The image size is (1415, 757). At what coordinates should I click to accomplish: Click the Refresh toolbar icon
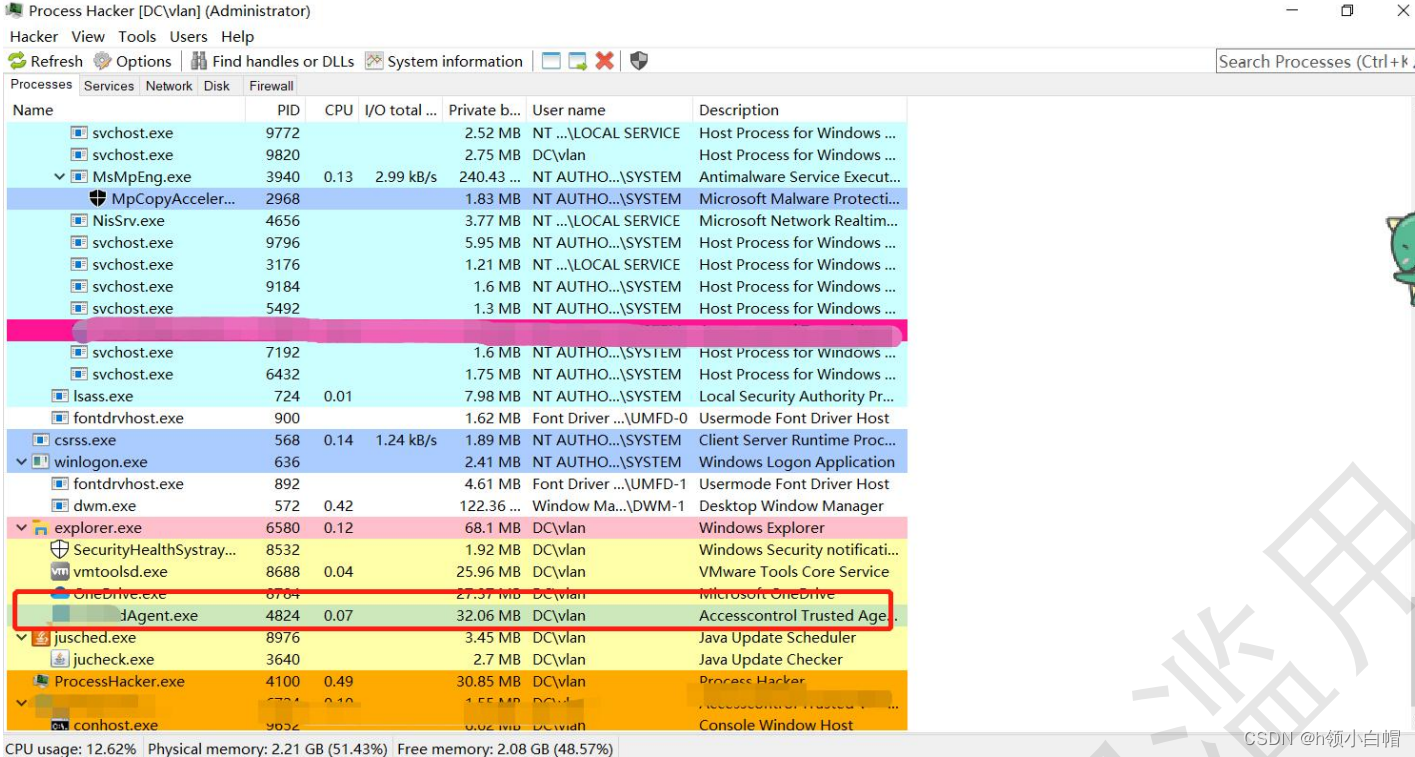point(17,61)
